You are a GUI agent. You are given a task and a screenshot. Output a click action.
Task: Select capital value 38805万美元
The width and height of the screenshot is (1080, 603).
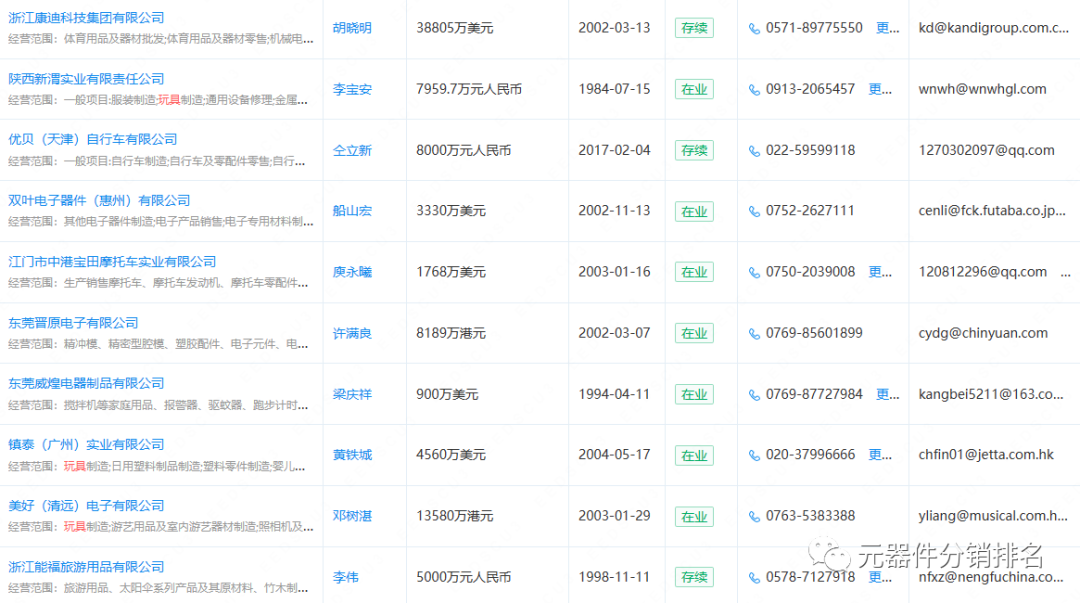click(x=455, y=28)
